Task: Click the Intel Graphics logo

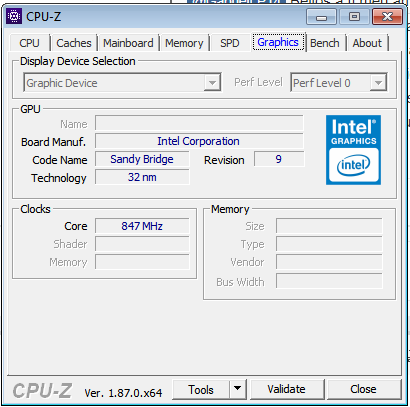Action: click(x=353, y=150)
